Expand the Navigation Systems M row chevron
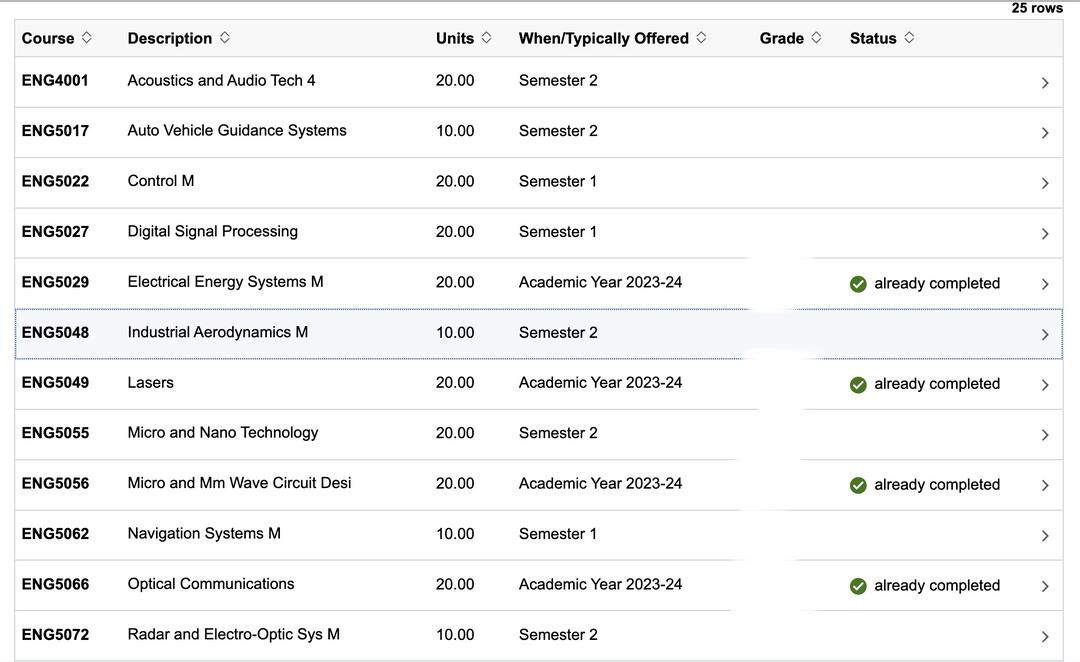Screen dimensions: 1080x662 pos(1045,535)
